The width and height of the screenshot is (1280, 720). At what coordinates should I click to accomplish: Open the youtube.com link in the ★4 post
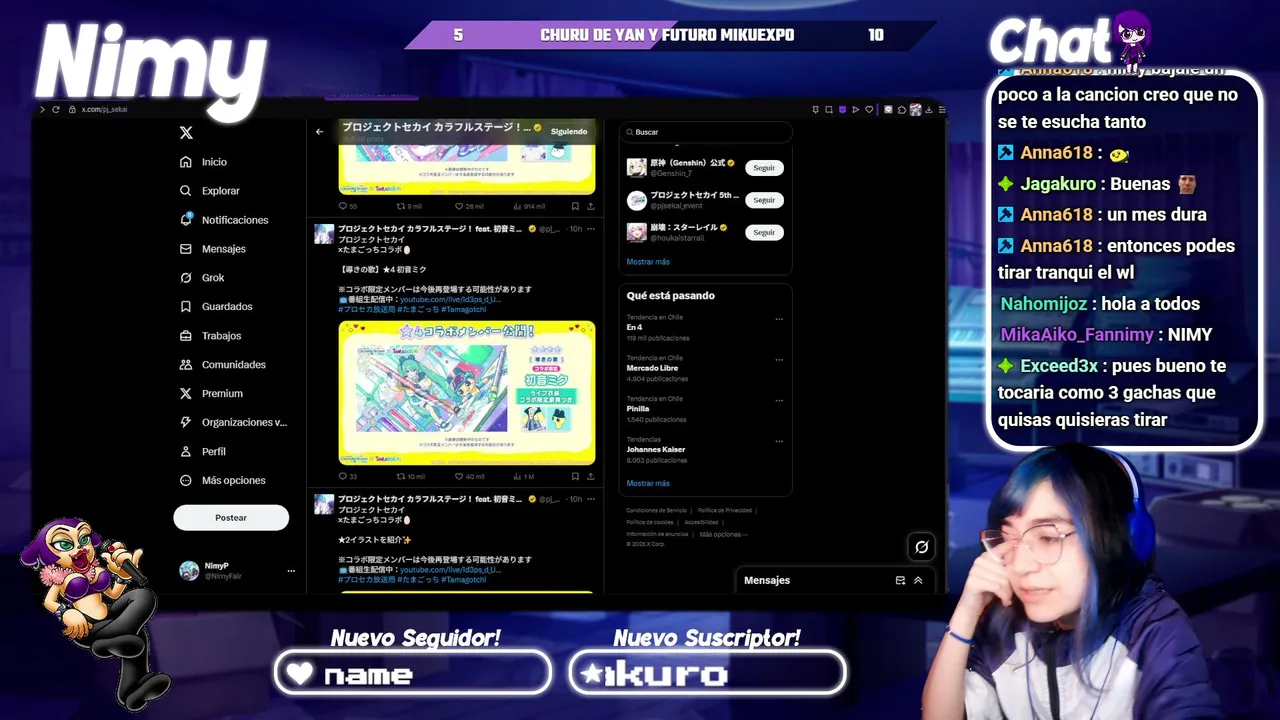click(450, 300)
